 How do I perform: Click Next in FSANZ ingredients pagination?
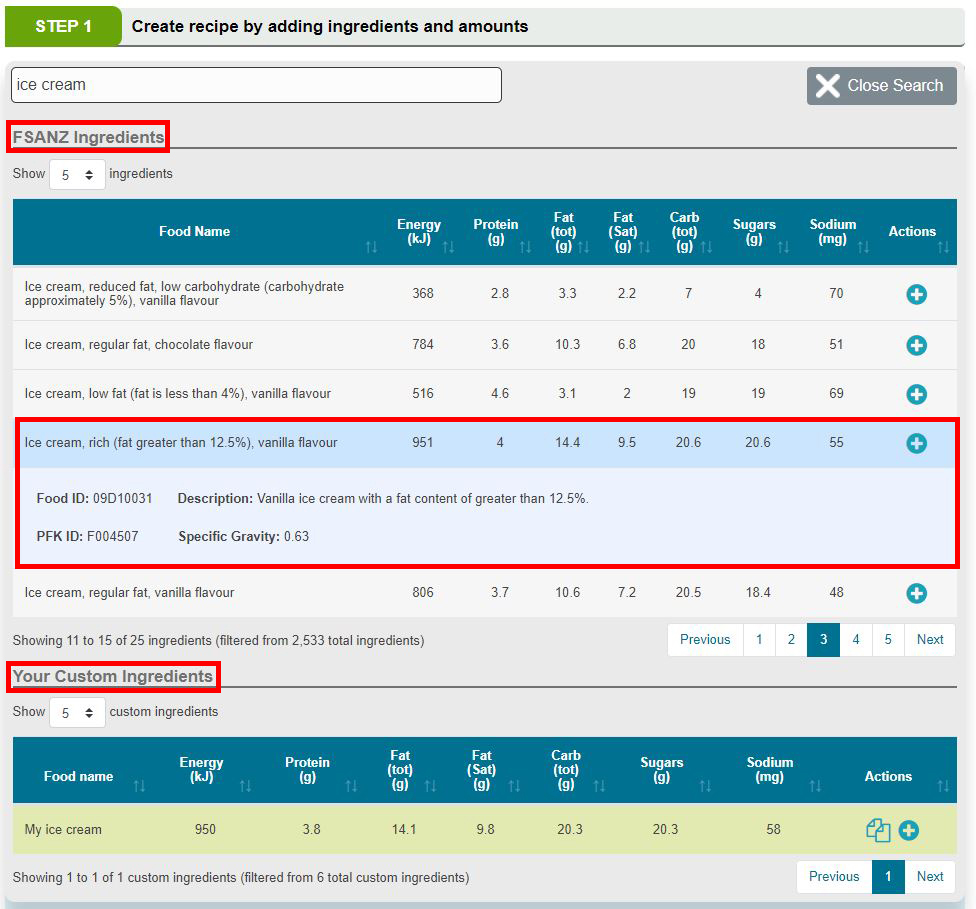click(929, 640)
